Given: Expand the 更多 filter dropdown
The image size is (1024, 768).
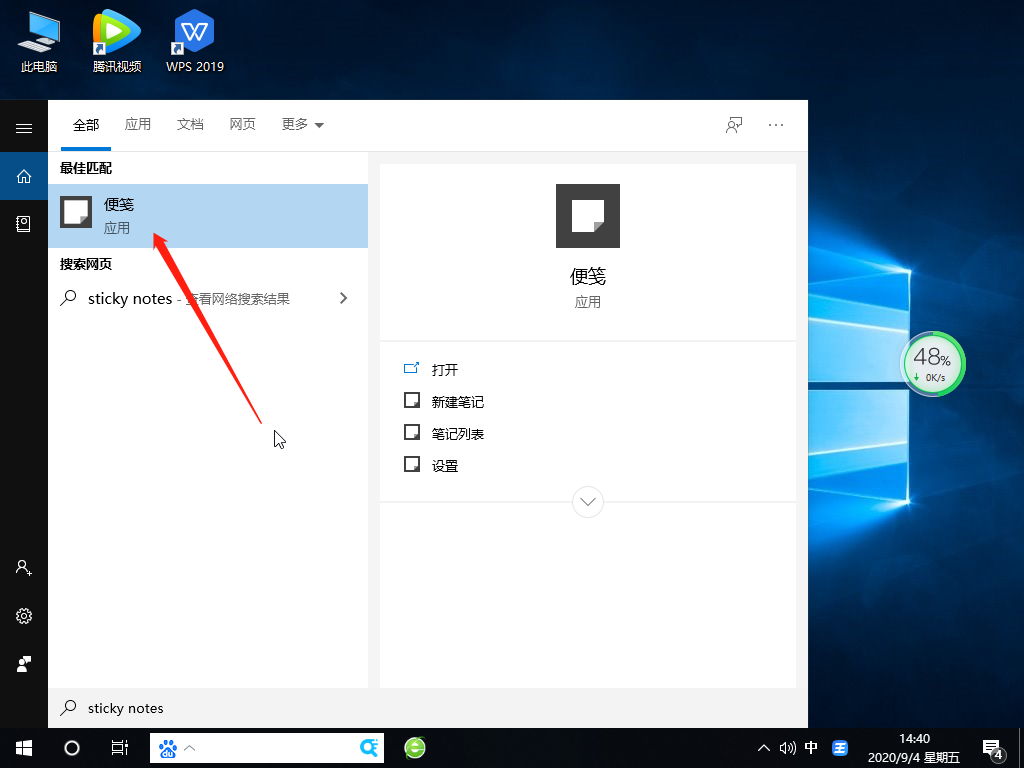Looking at the screenshot, I should [303, 125].
